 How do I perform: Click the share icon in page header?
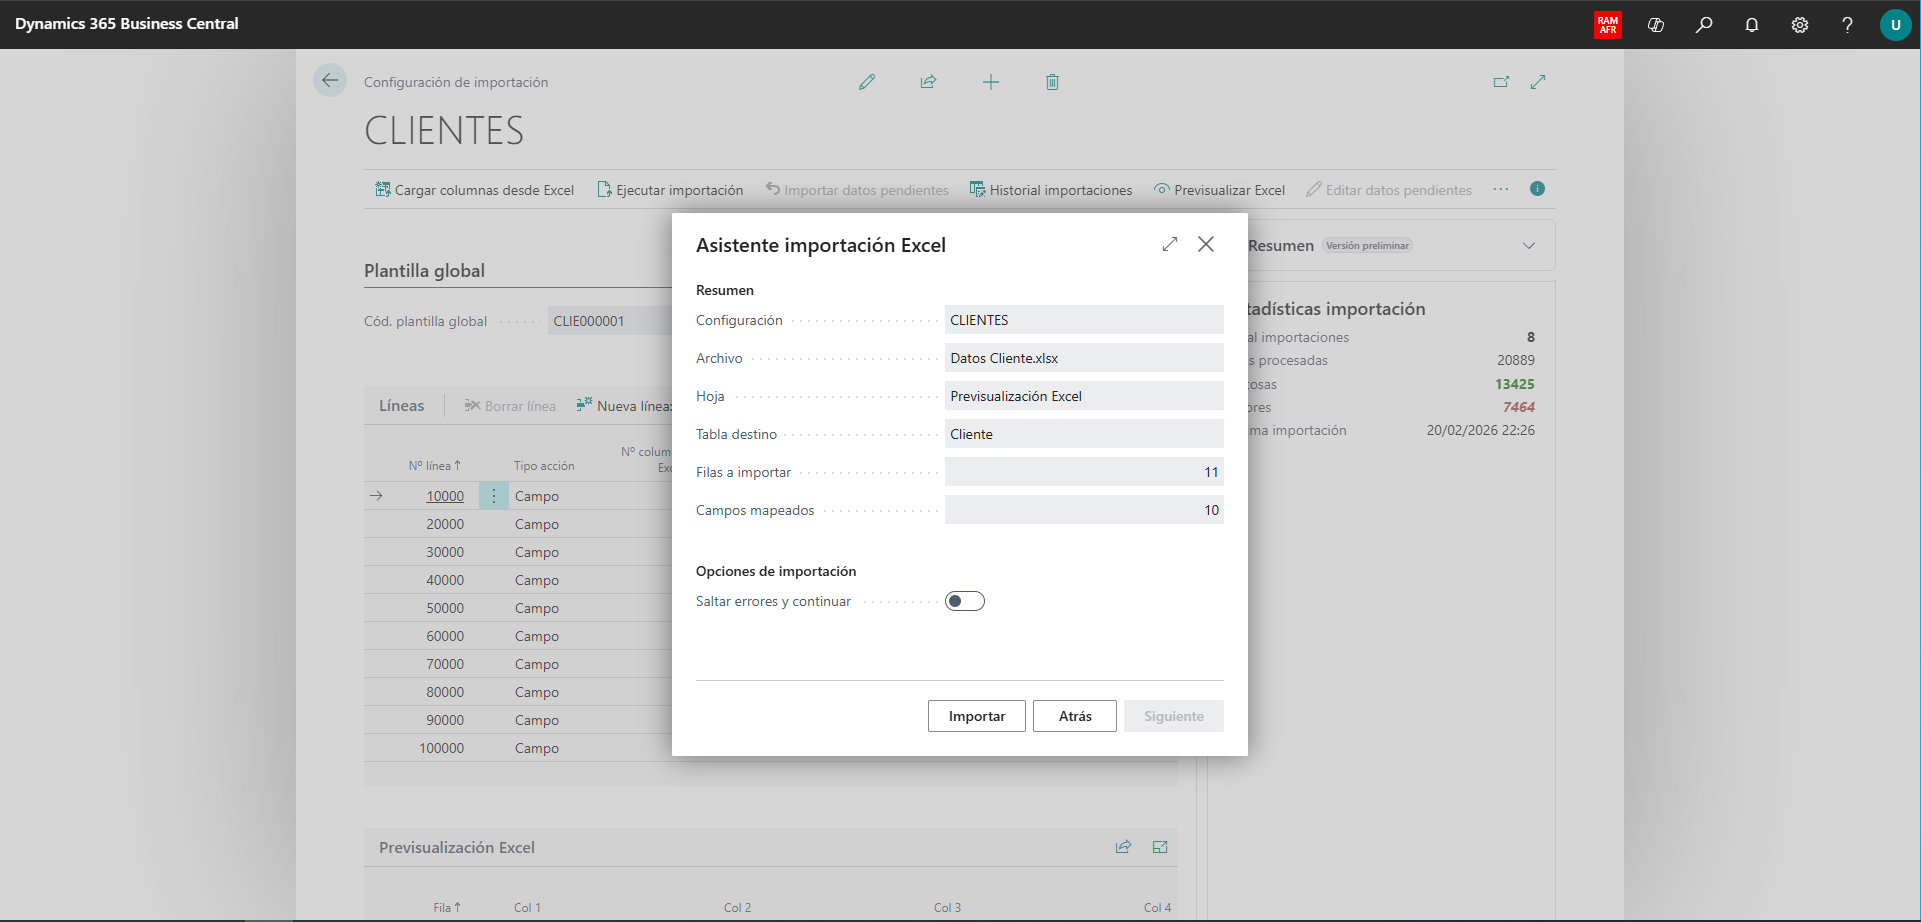coord(928,82)
